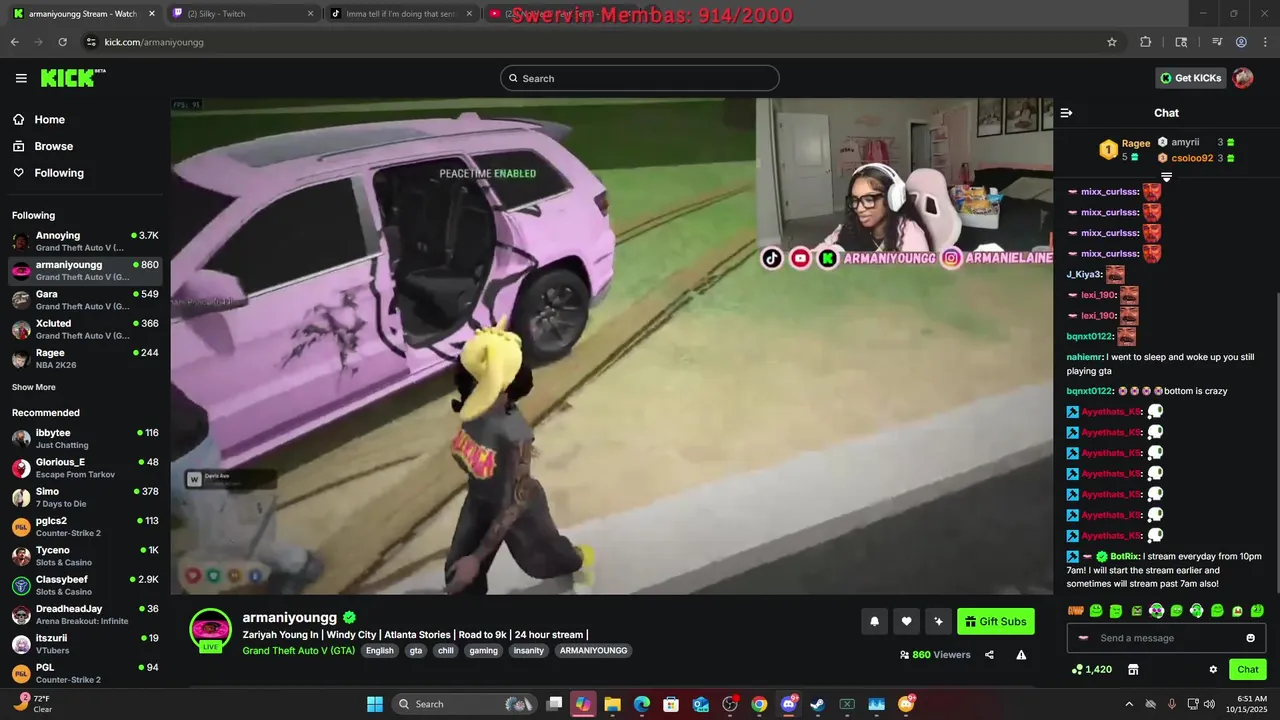
Task: Switch to the TikTok browser tab
Action: tap(400, 14)
